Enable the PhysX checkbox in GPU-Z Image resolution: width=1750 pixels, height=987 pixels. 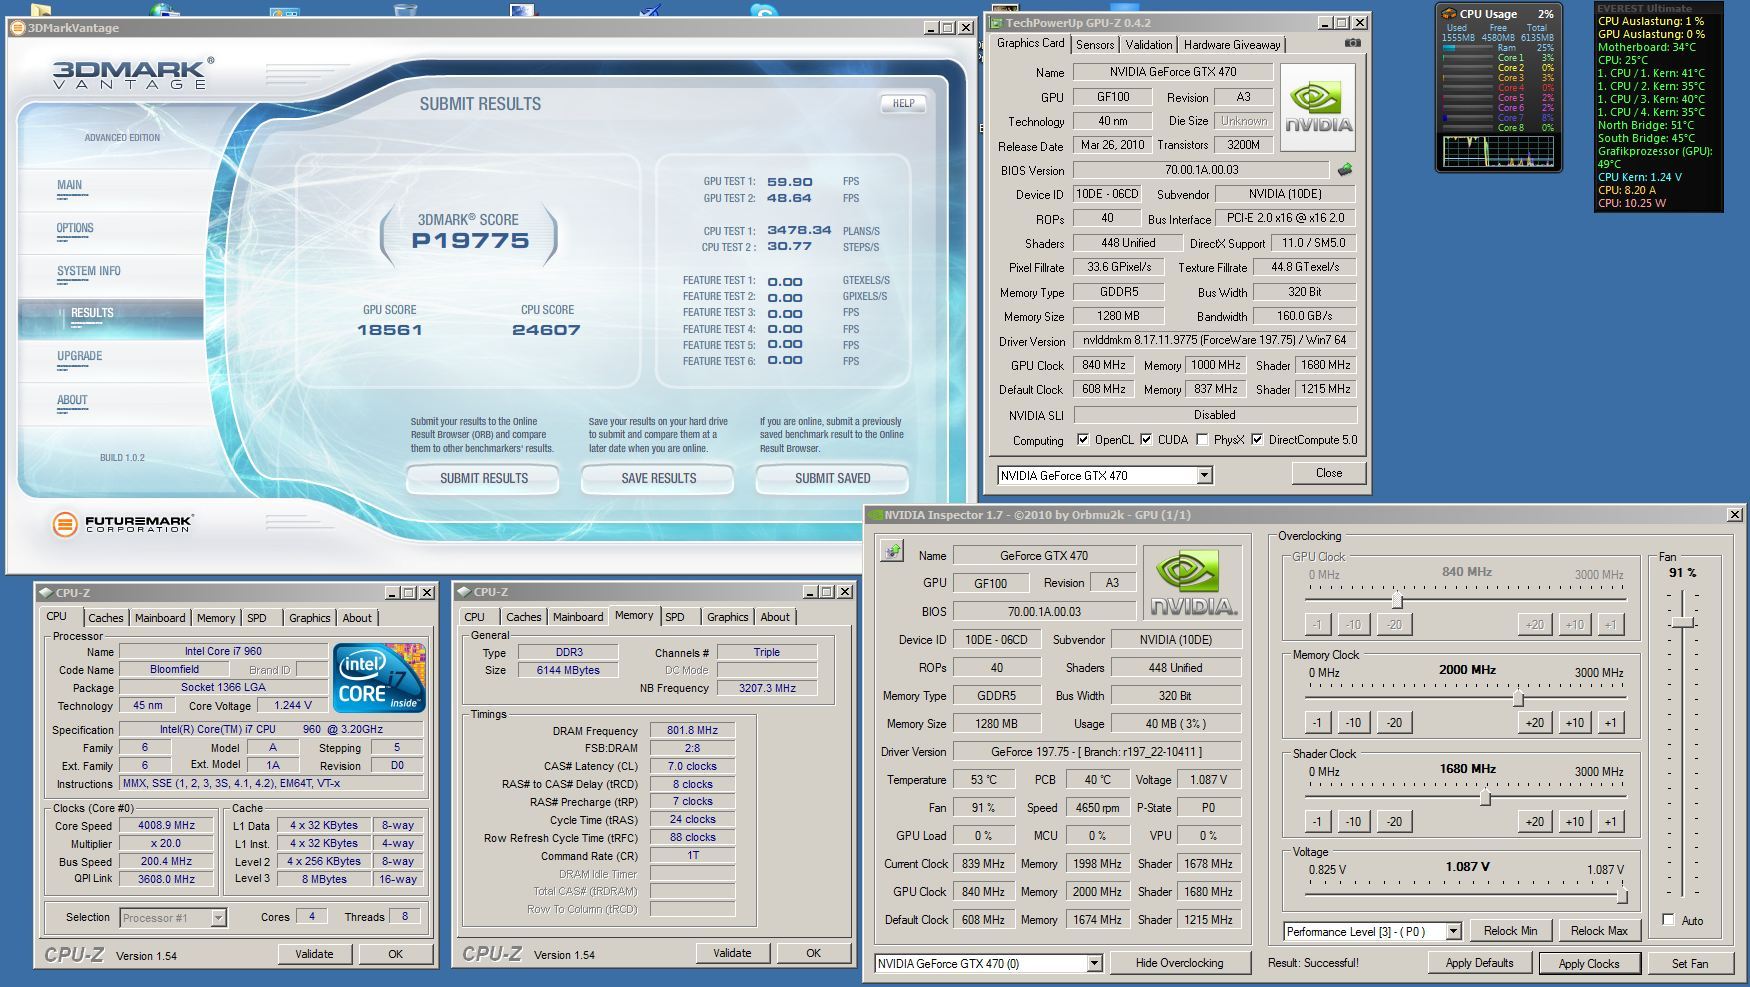tap(1202, 439)
